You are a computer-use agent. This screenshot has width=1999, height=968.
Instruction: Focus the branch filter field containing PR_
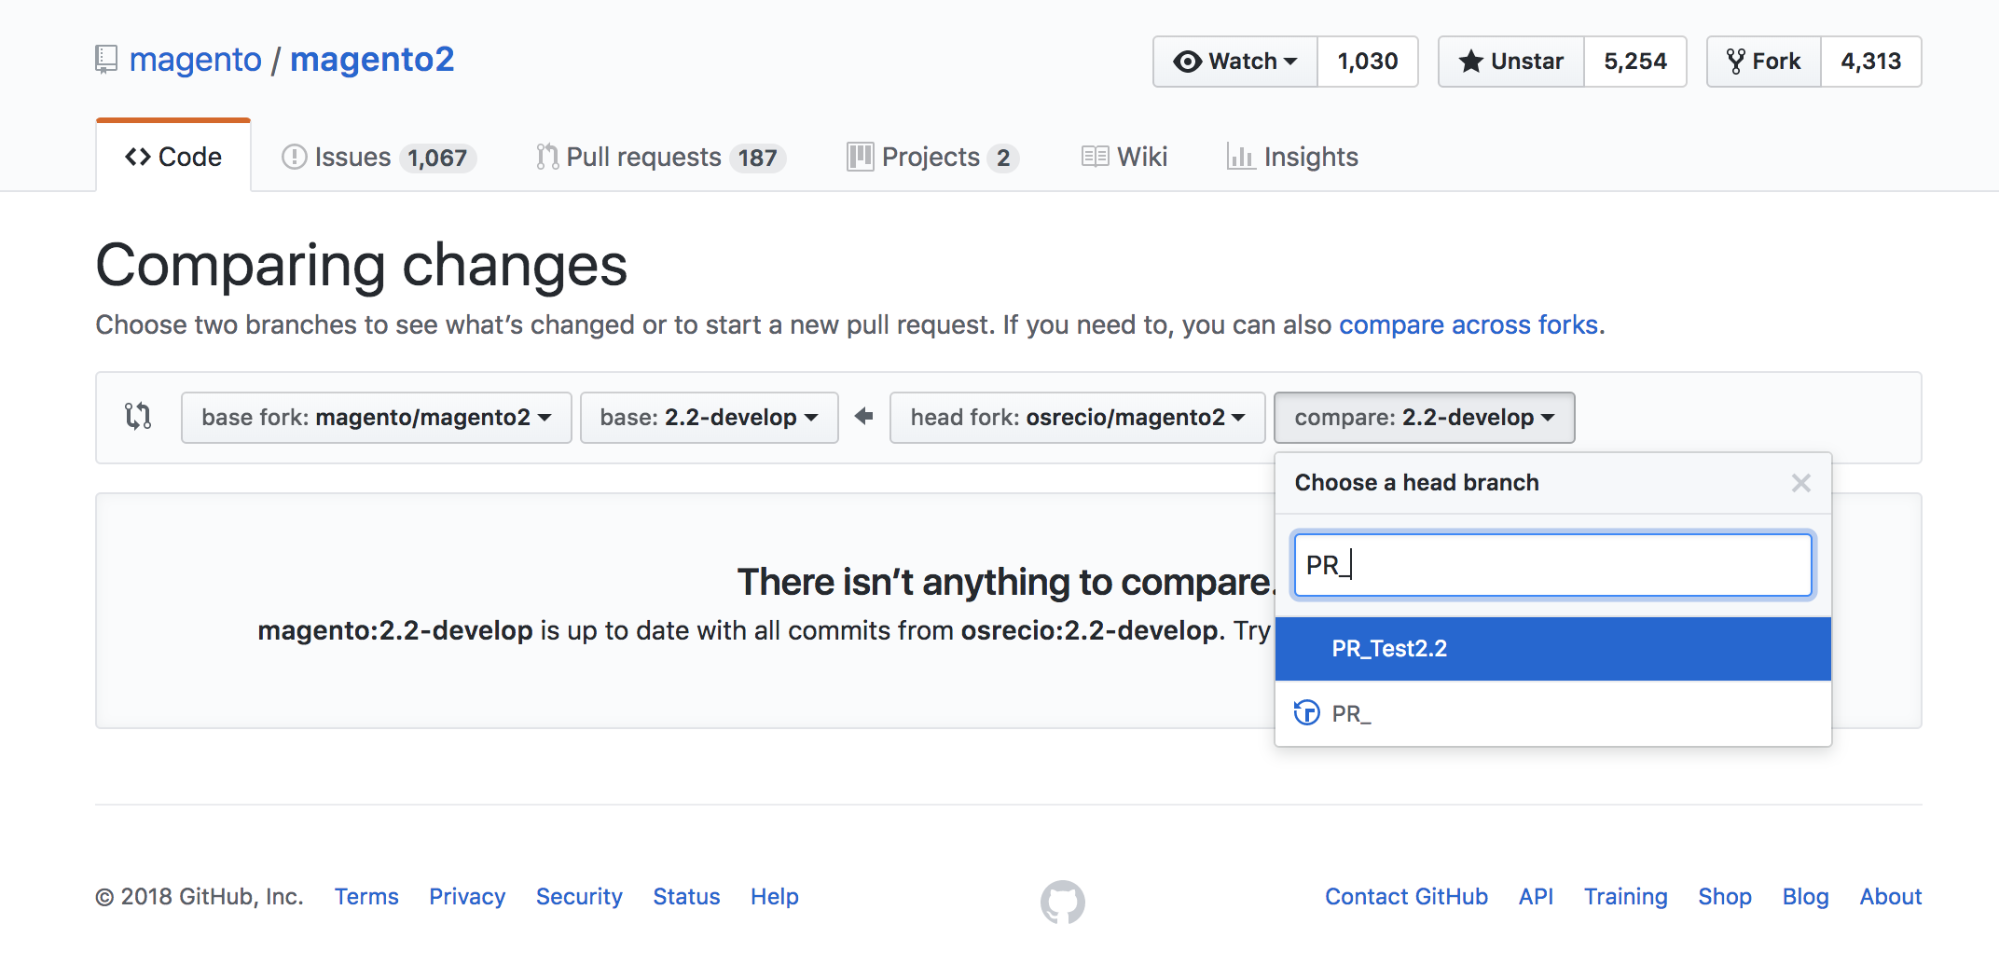click(x=1553, y=566)
